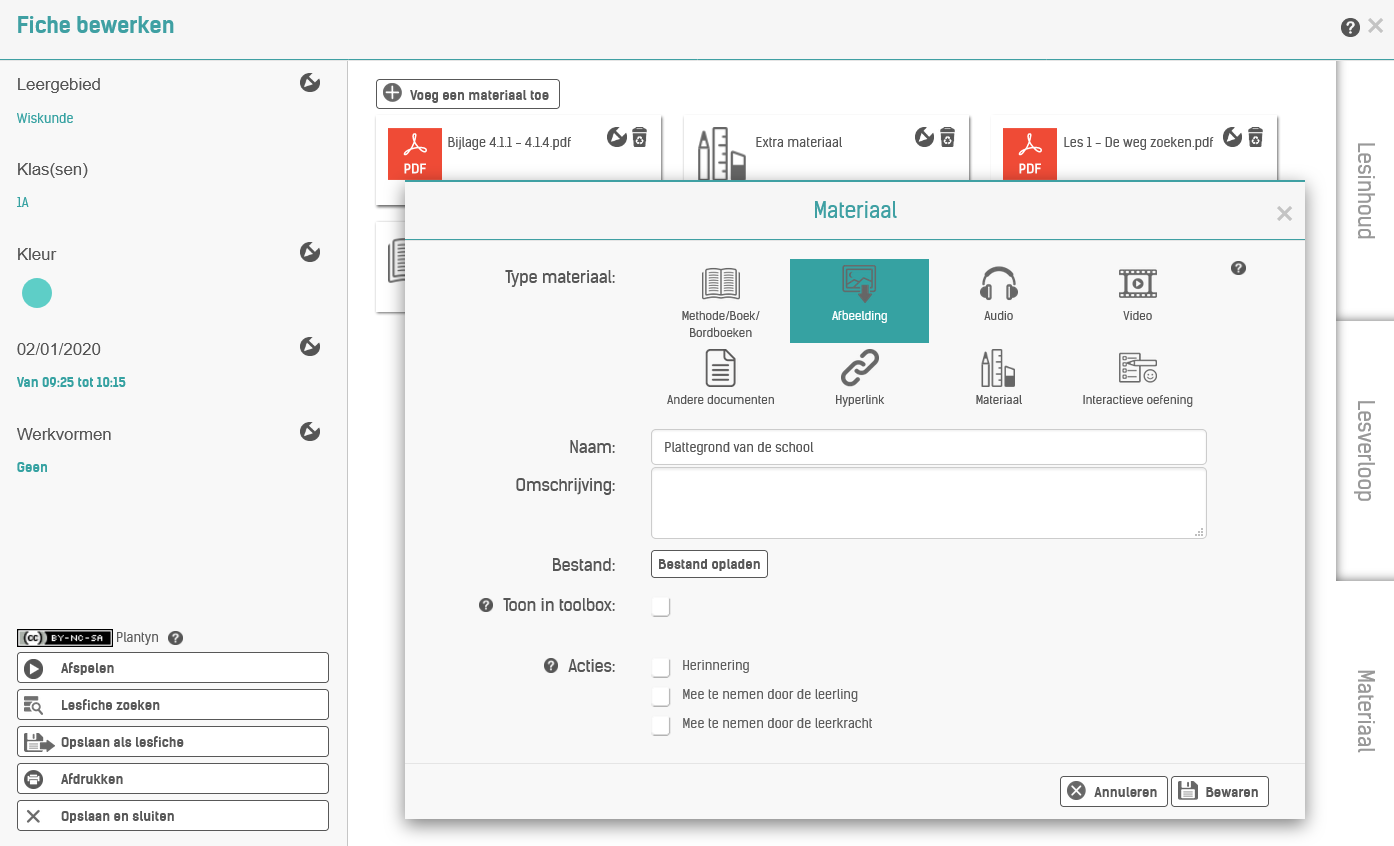Screen dimensions: 1394x846
Task: Open help icon beside Acties
Action: (550, 665)
